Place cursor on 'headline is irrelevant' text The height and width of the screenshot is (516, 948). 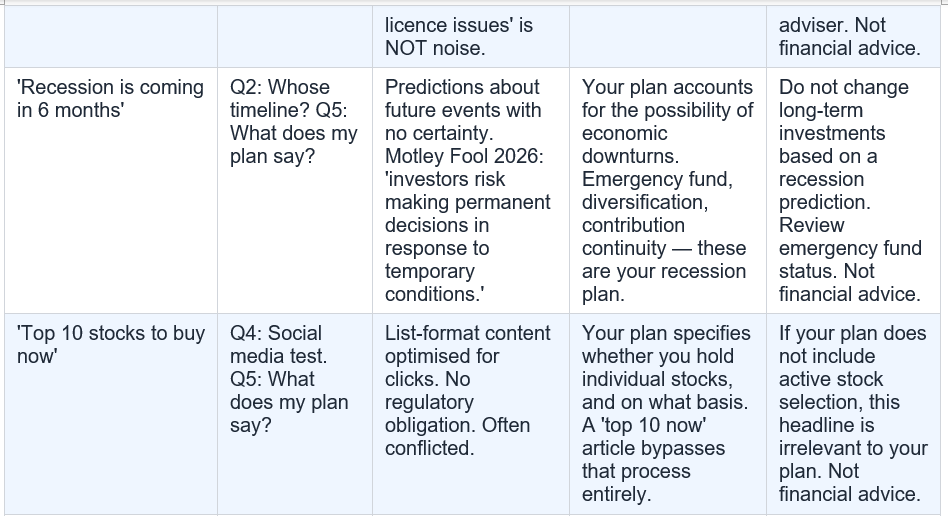[853, 437]
